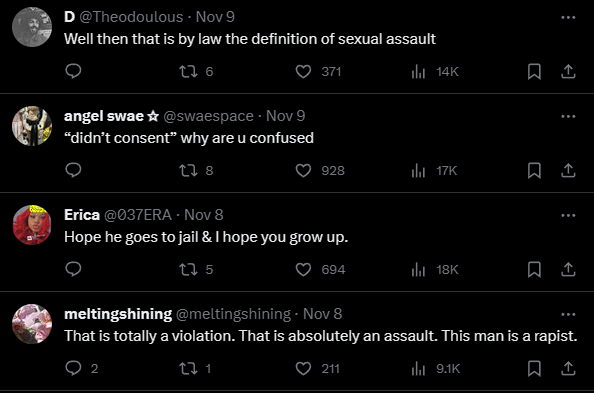Open the @swaespace profile handle
This screenshot has width=594, height=393.
click(x=208, y=116)
